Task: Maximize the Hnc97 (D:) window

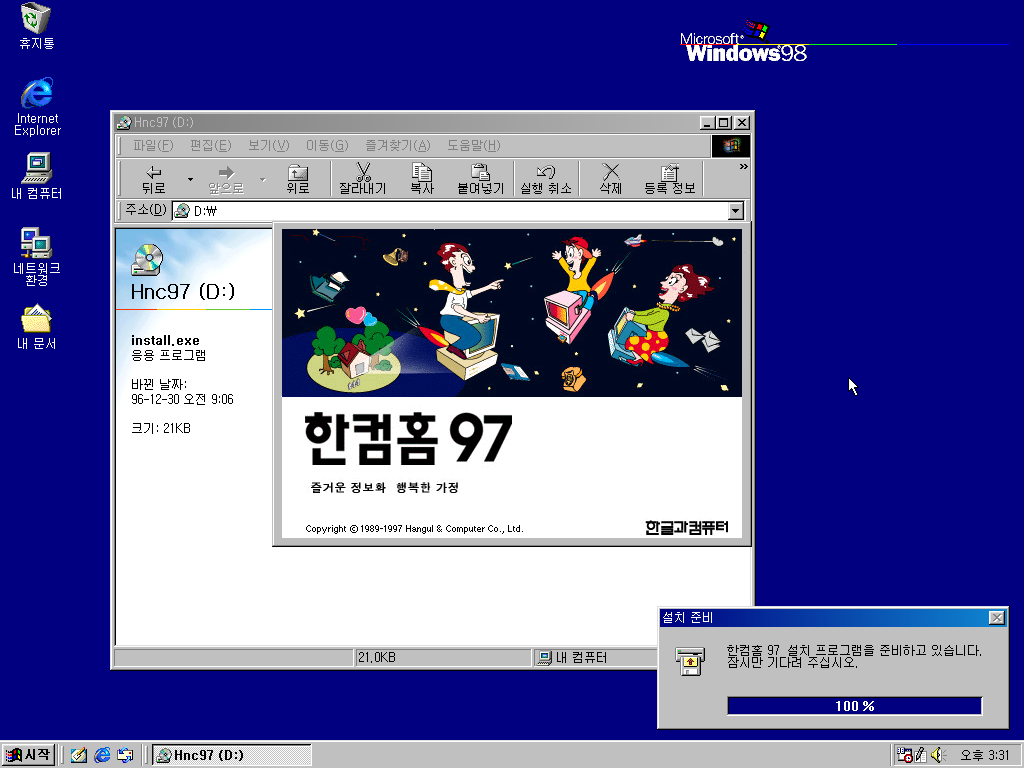Action: 724,122
